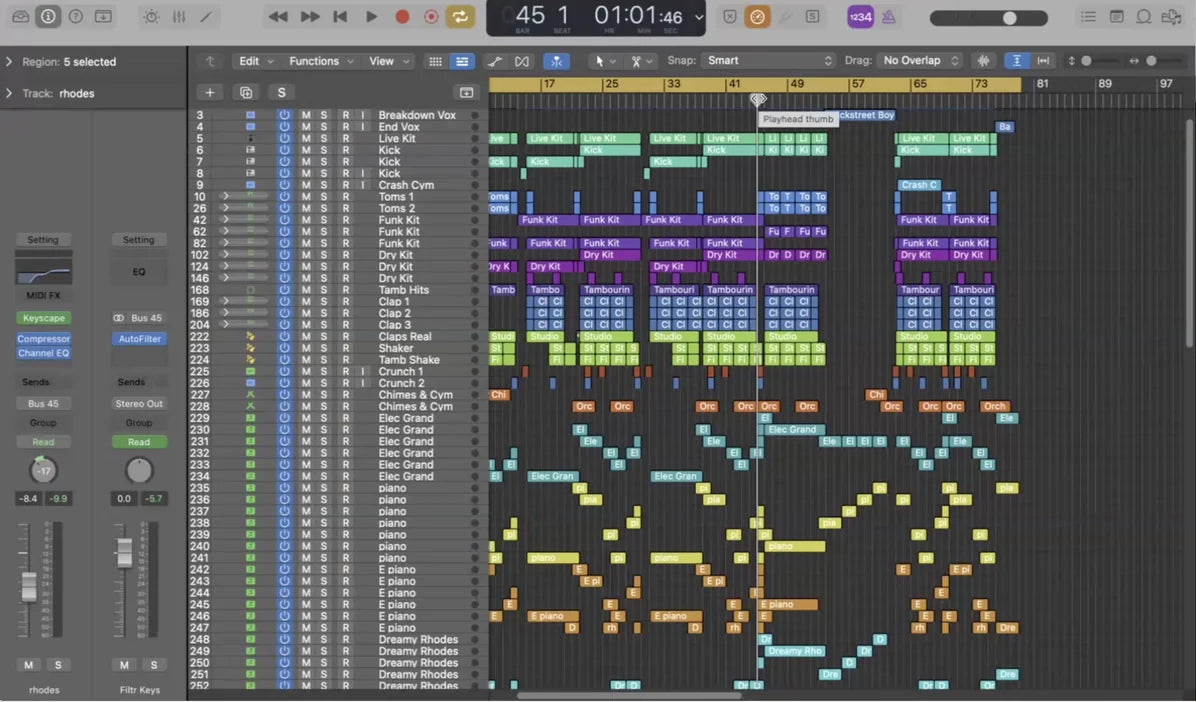Toggle the yellow Cycle mode button
The width and height of the screenshot is (1196, 702).
coord(460,16)
